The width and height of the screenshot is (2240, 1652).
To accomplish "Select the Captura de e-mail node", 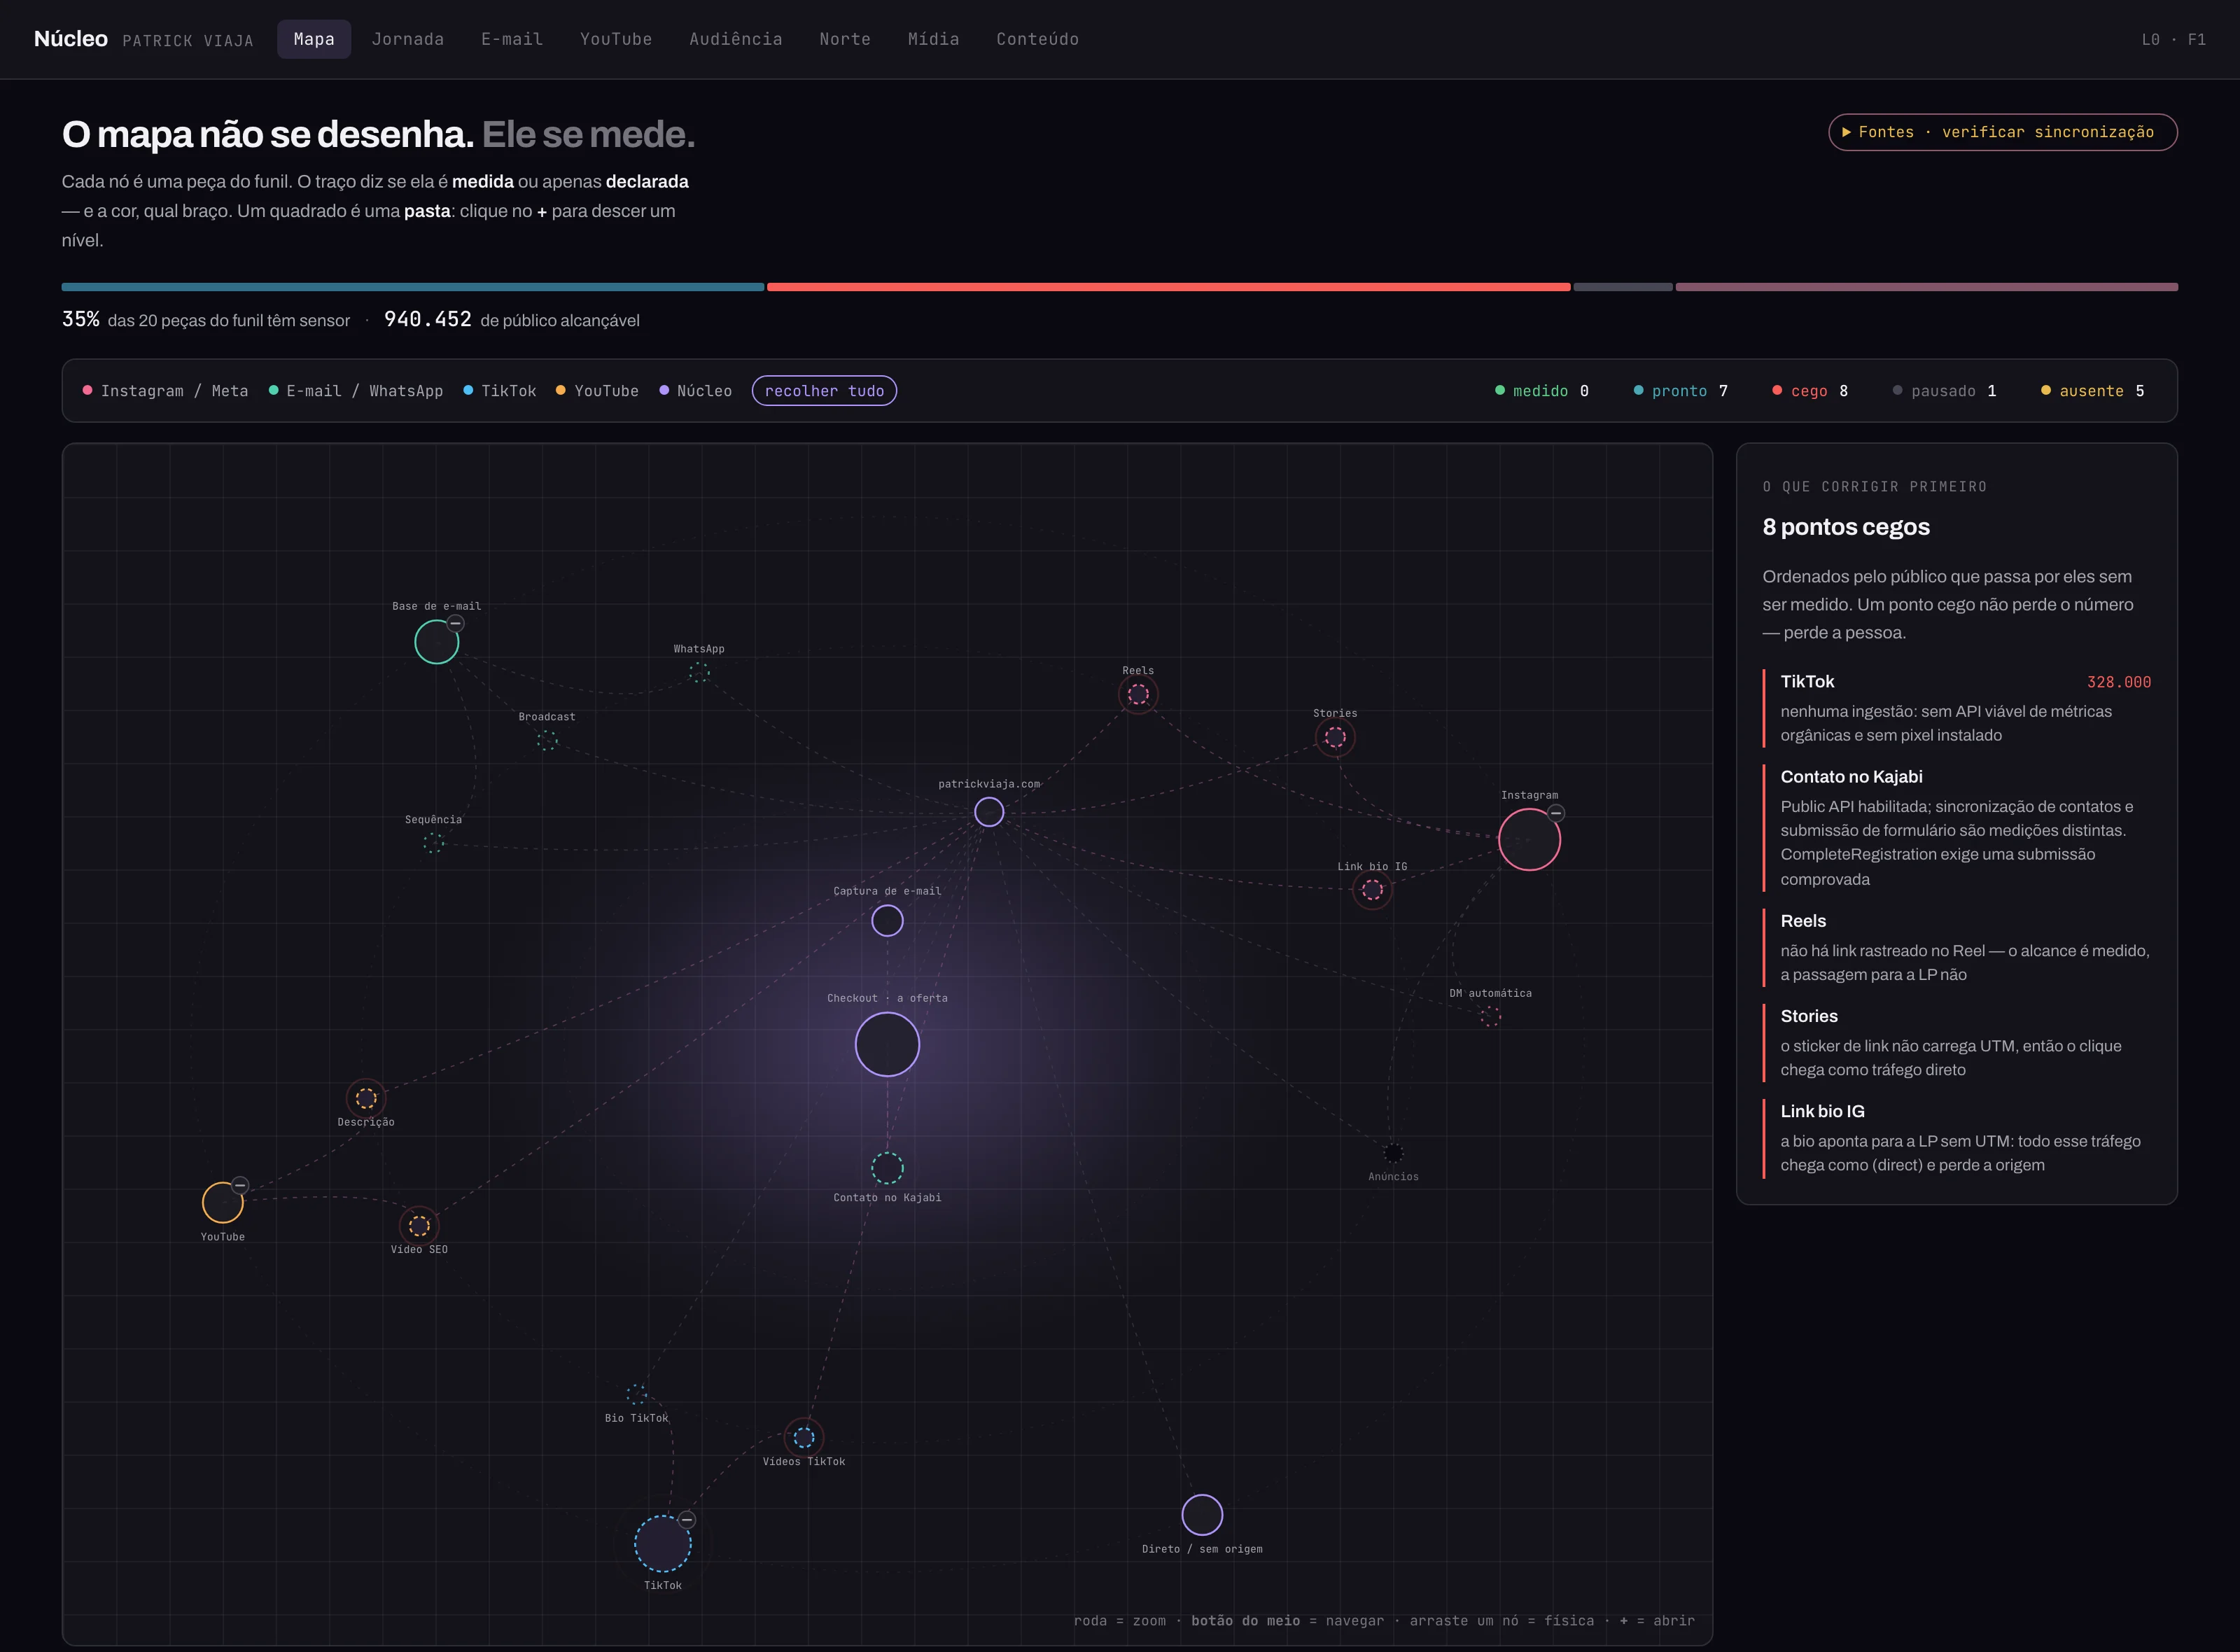I will coord(887,920).
